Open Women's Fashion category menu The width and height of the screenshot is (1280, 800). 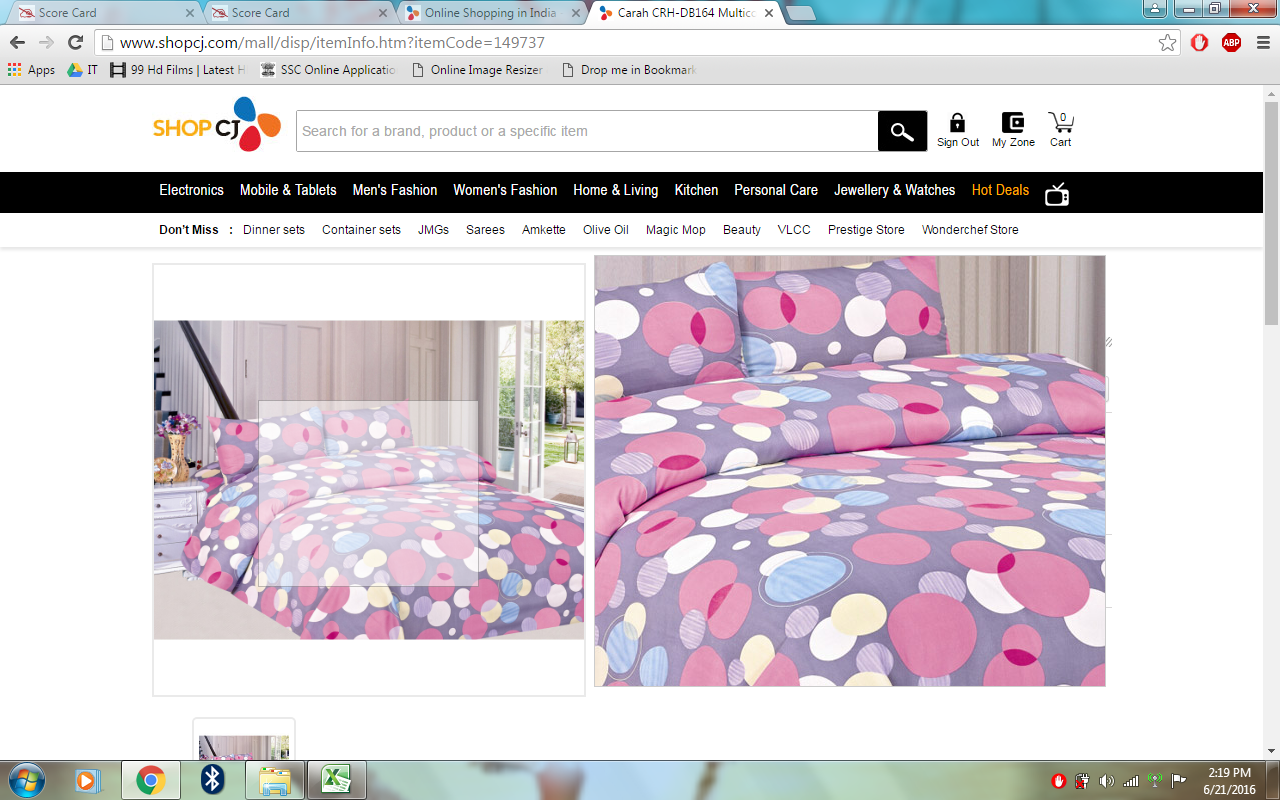pyautogui.click(x=505, y=190)
